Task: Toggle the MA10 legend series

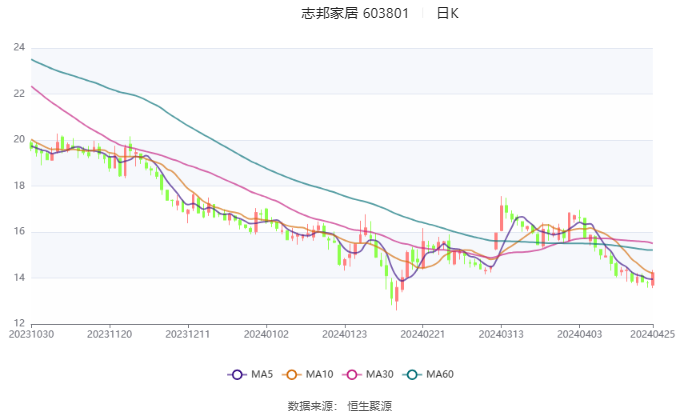Action: click(x=308, y=374)
